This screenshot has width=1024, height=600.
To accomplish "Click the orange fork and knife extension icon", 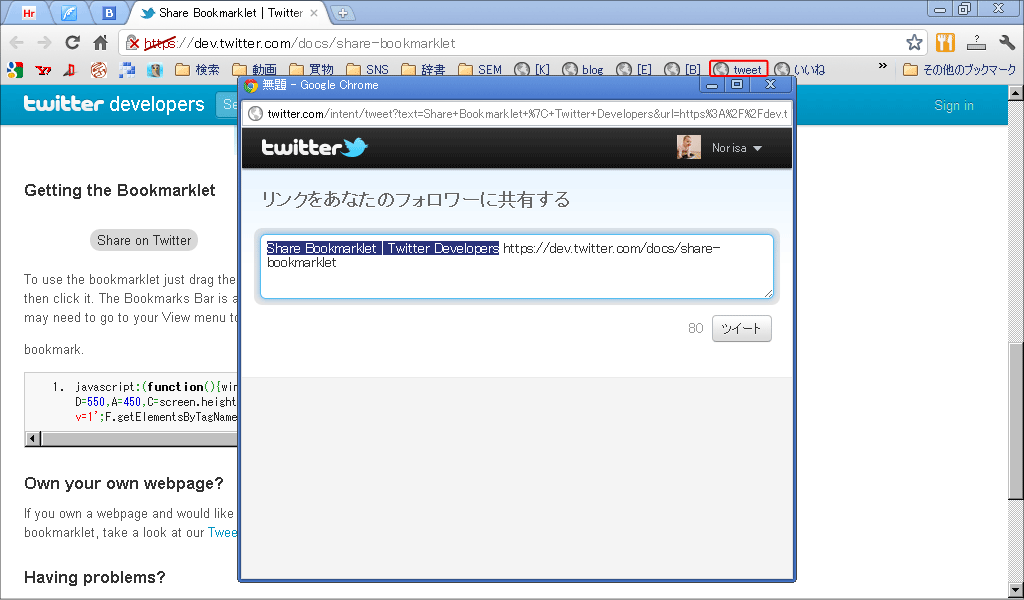I will click(945, 43).
